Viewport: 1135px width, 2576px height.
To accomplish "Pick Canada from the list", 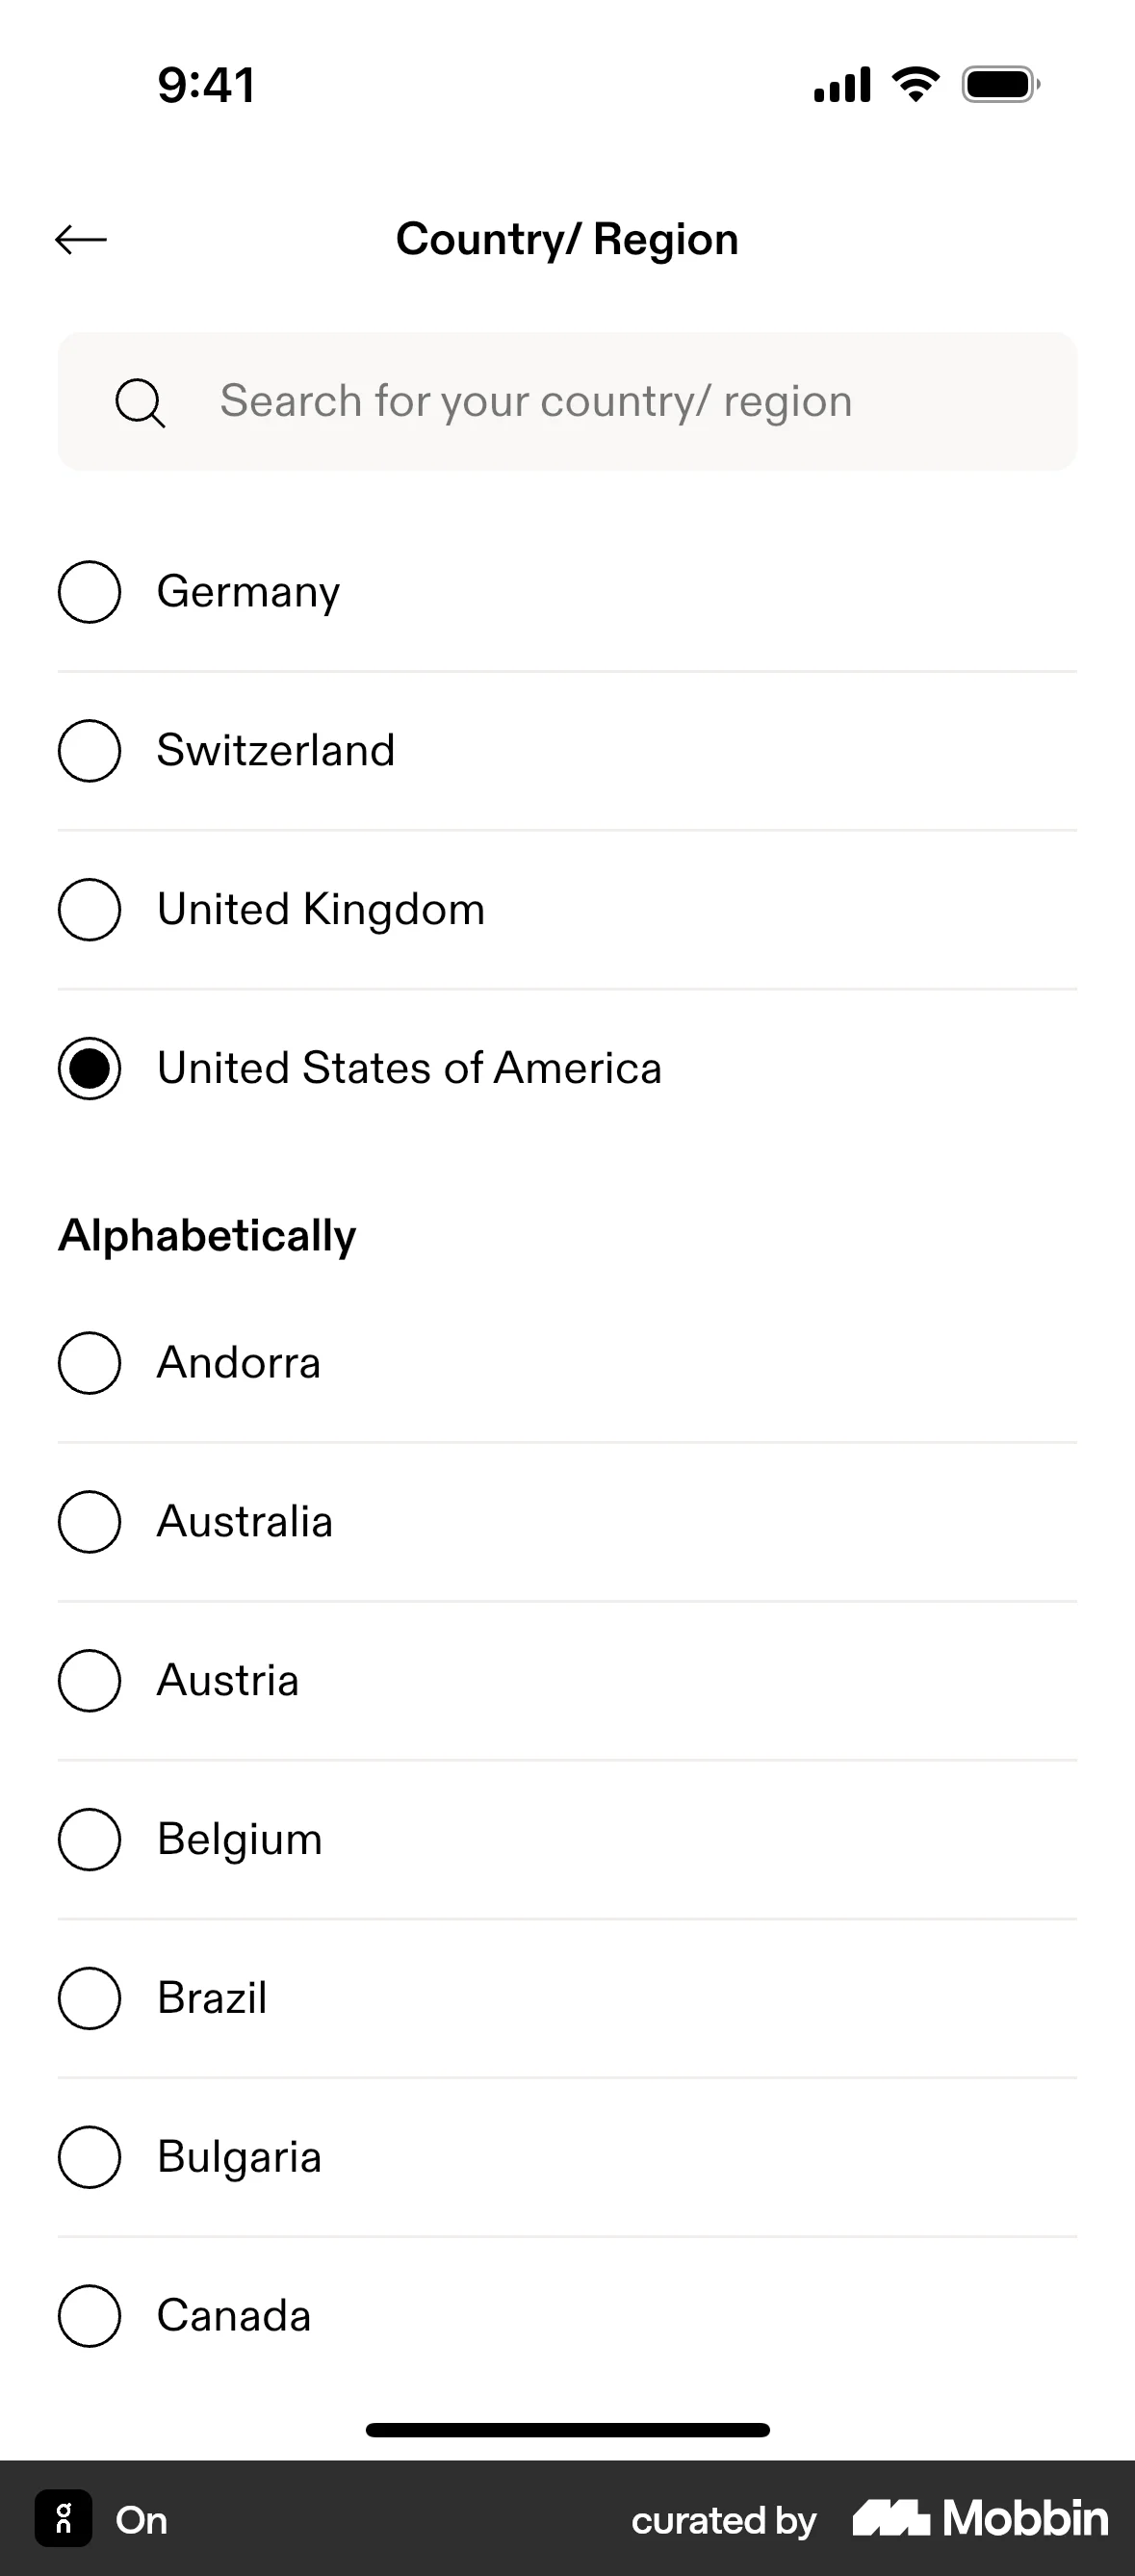I will point(234,2316).
